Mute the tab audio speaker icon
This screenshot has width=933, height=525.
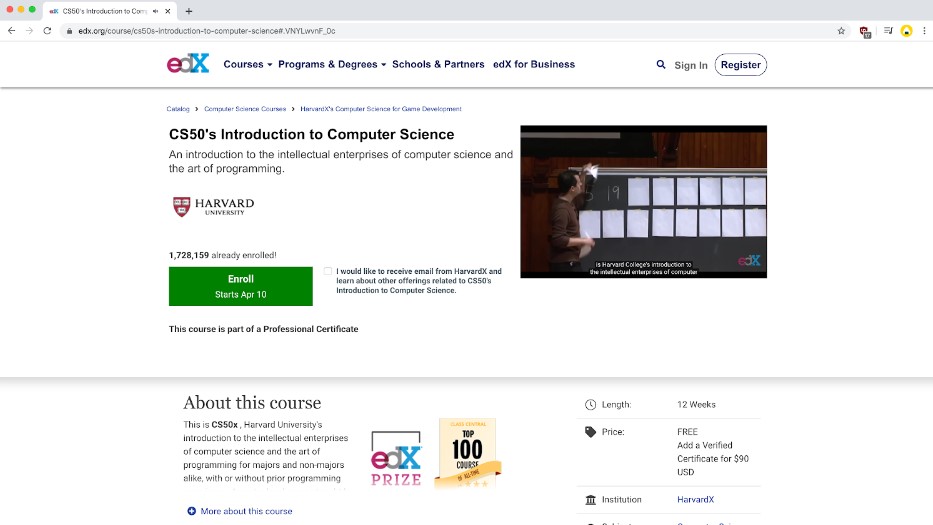[x=155, y=11]
